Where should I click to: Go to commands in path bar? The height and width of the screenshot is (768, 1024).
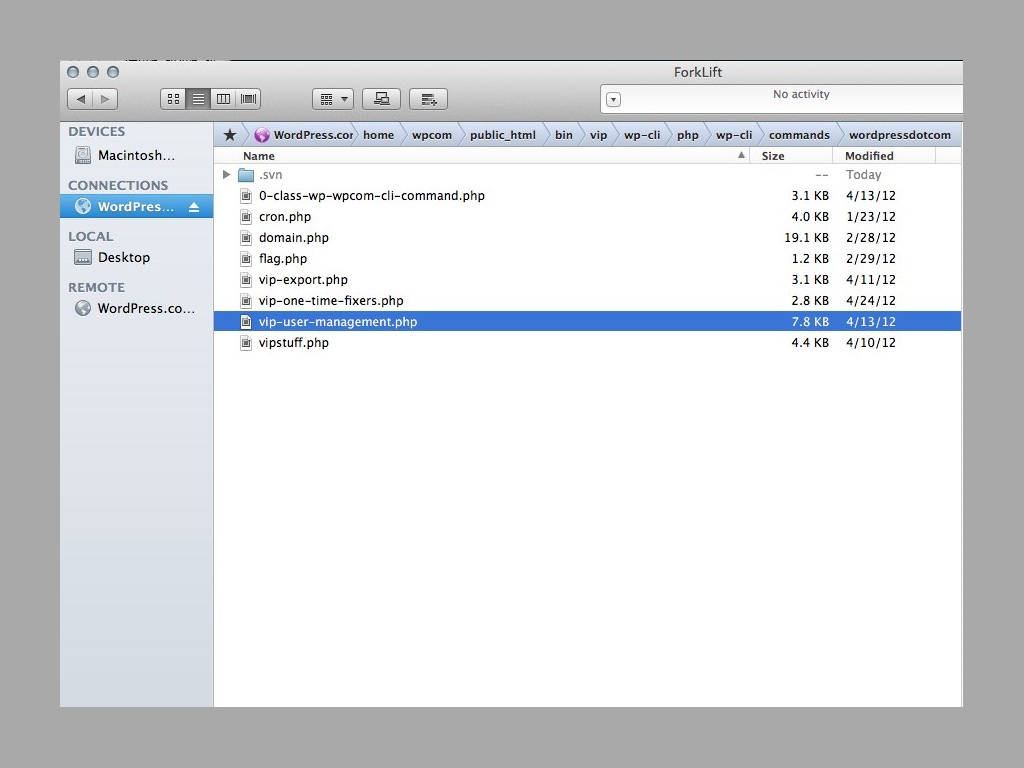click(x=799, y=135)
